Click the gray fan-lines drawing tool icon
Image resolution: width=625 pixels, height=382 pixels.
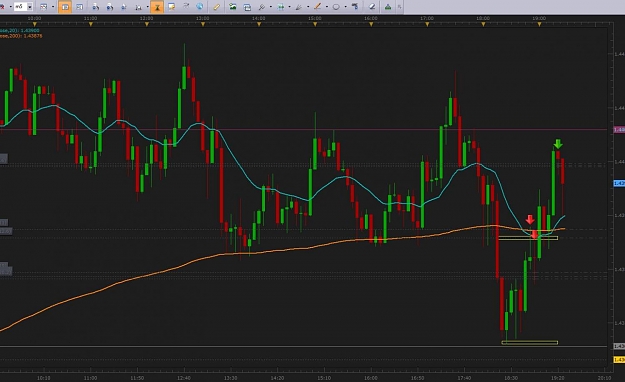click(x=299, y=7)
